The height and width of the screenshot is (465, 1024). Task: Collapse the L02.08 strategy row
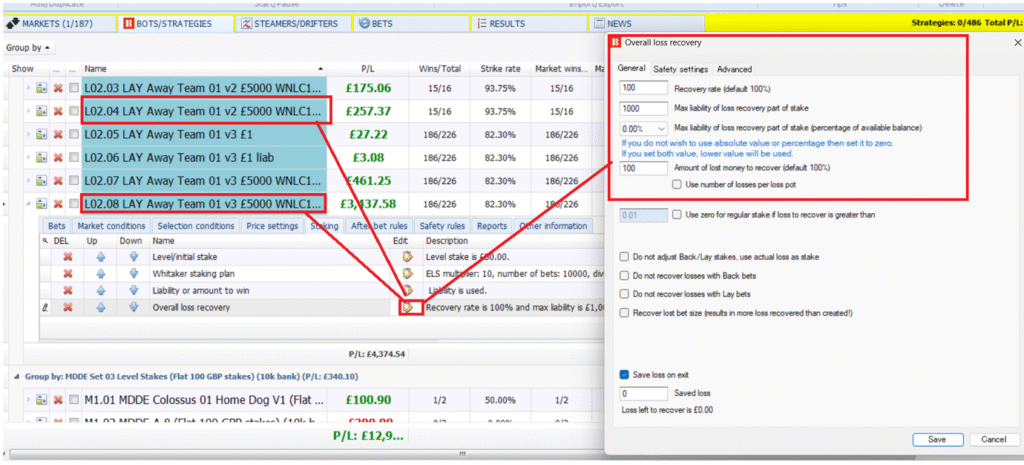(x=28, y=204)
